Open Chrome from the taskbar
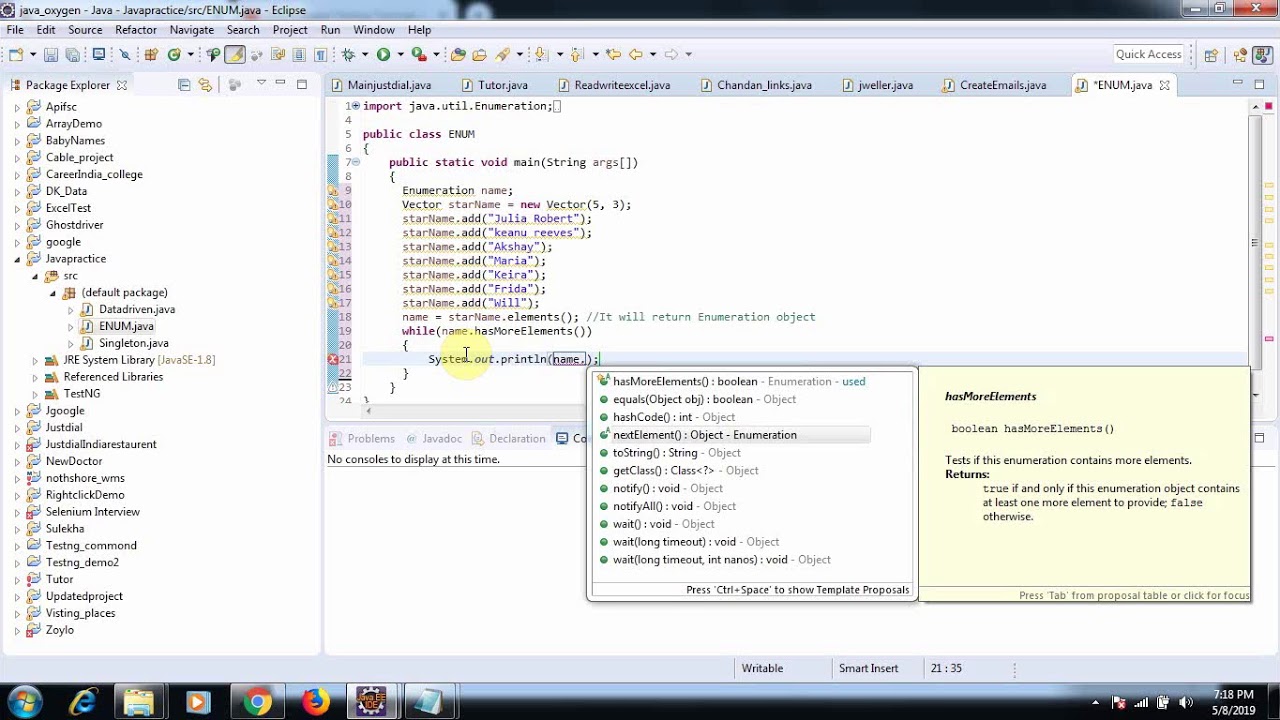This screenshot has width=1280, height=720. [257, 702]
